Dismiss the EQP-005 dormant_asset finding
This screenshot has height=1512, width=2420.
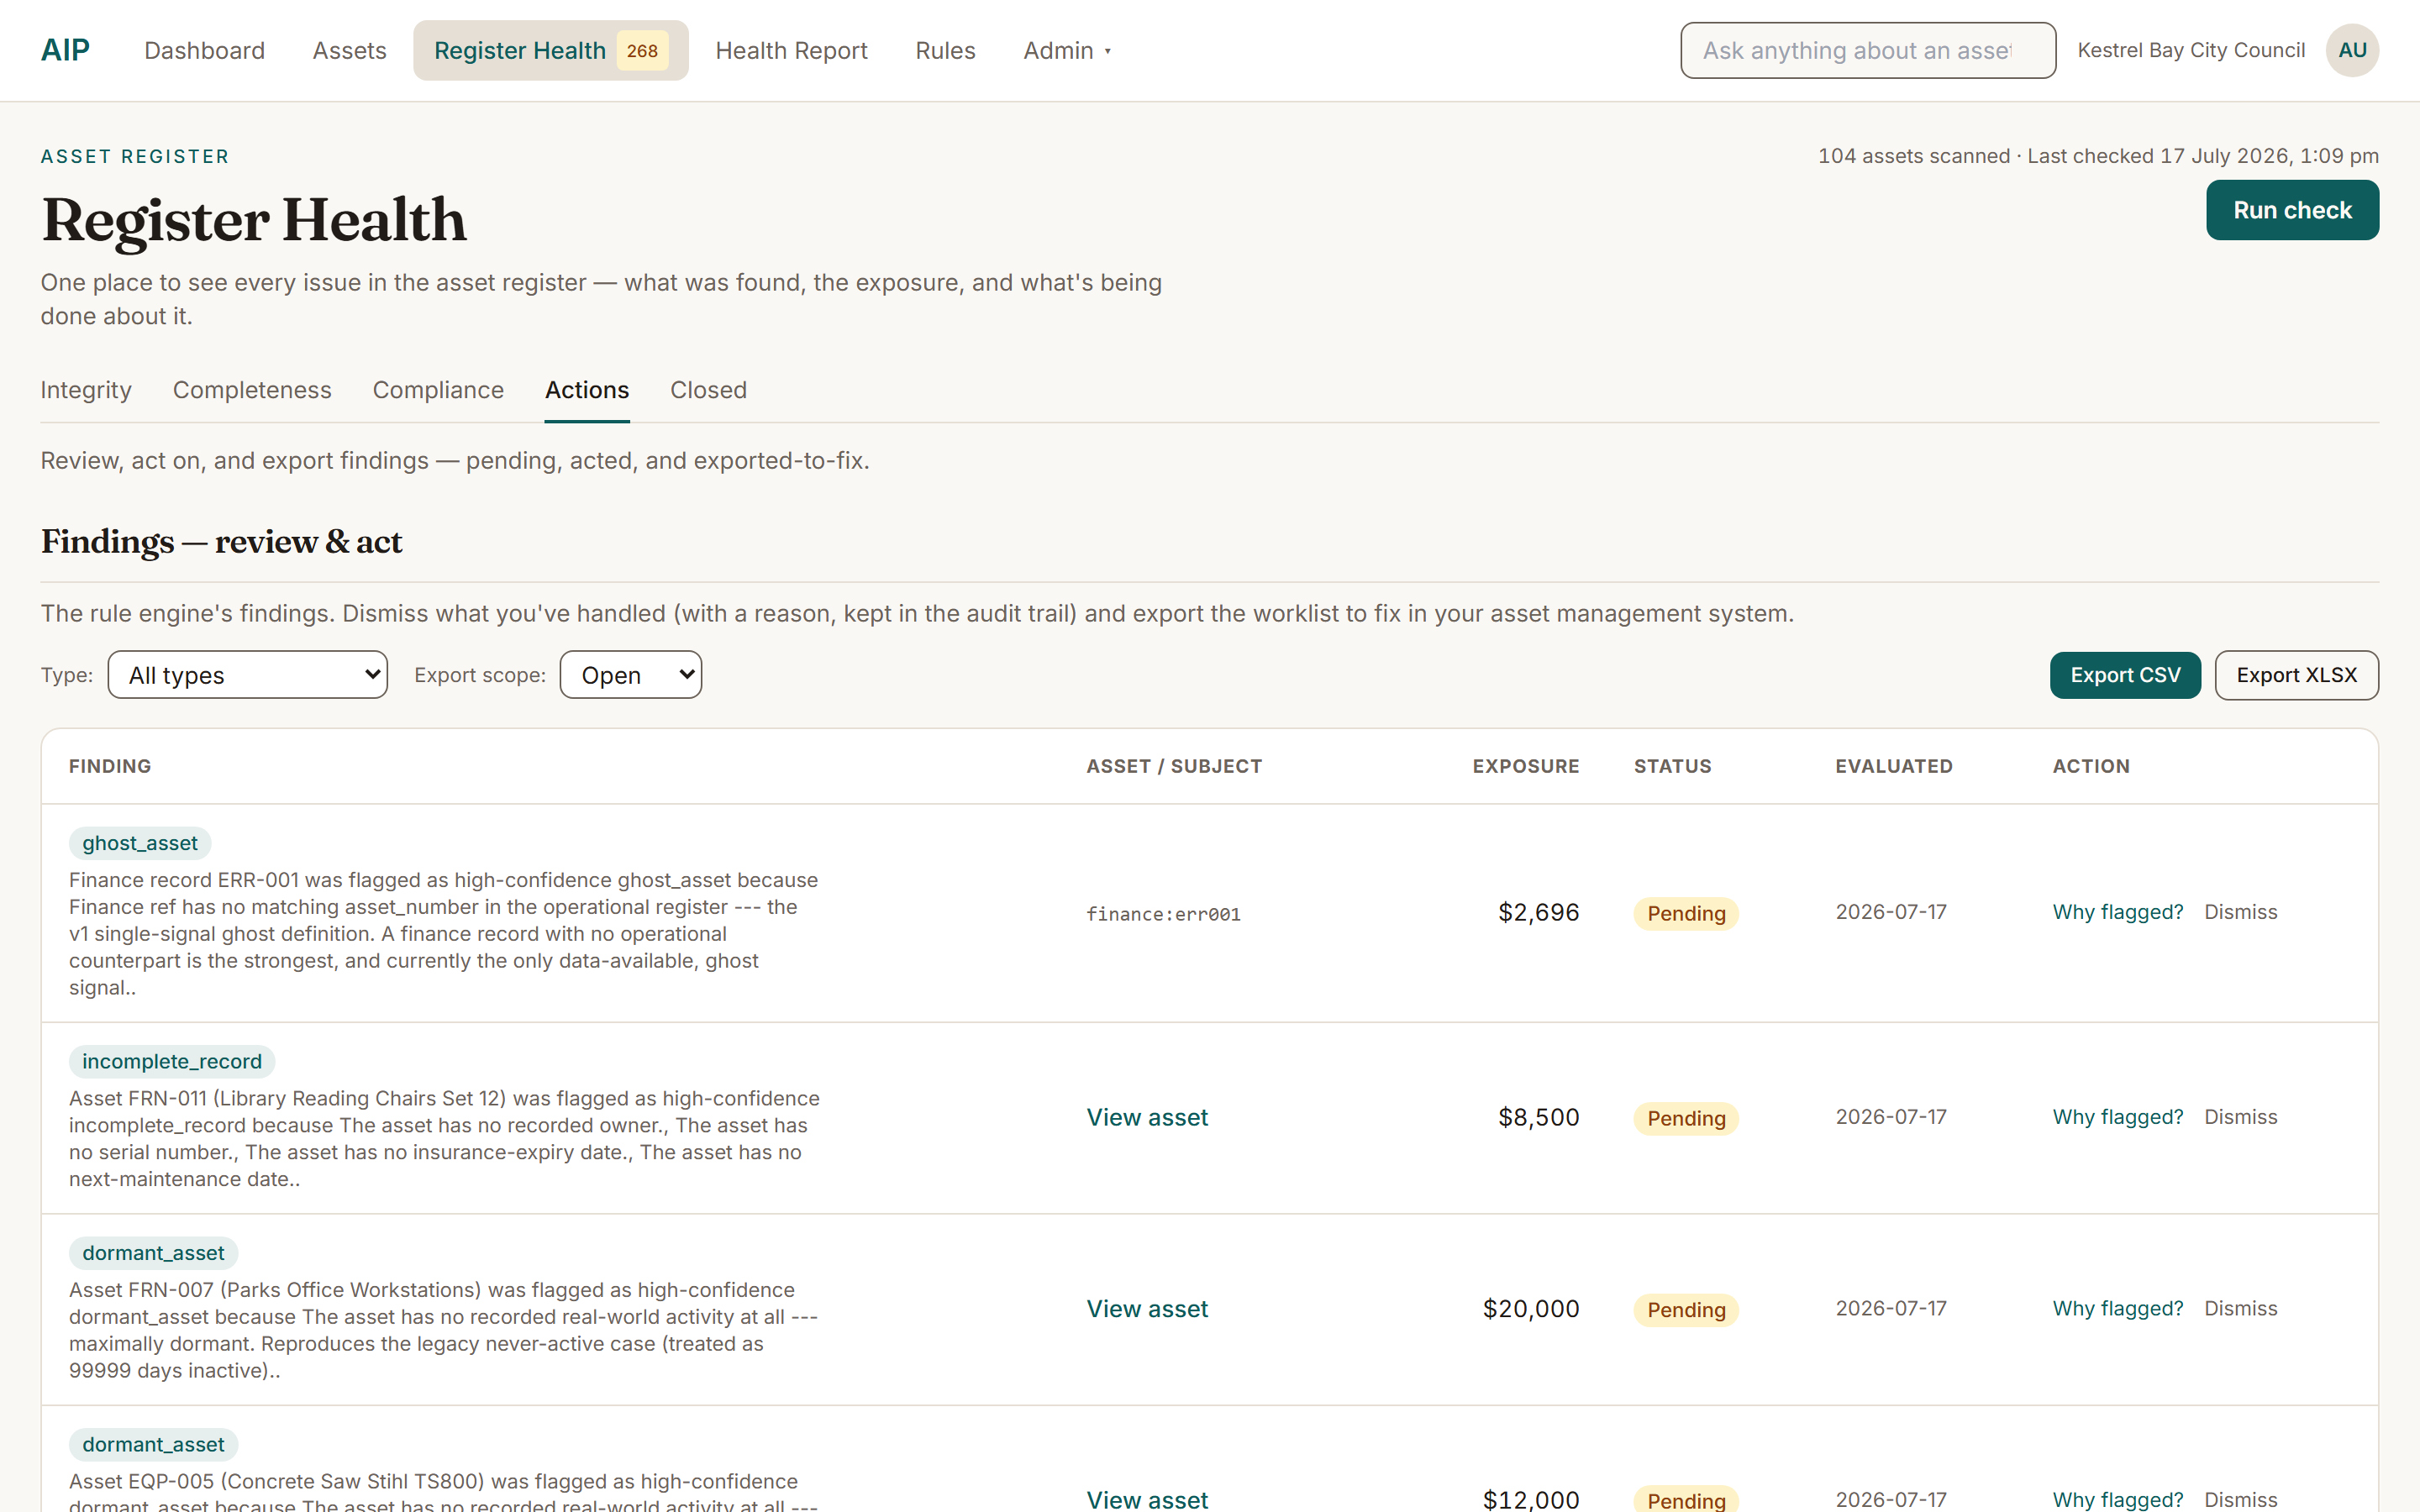pos(2240,1499)
